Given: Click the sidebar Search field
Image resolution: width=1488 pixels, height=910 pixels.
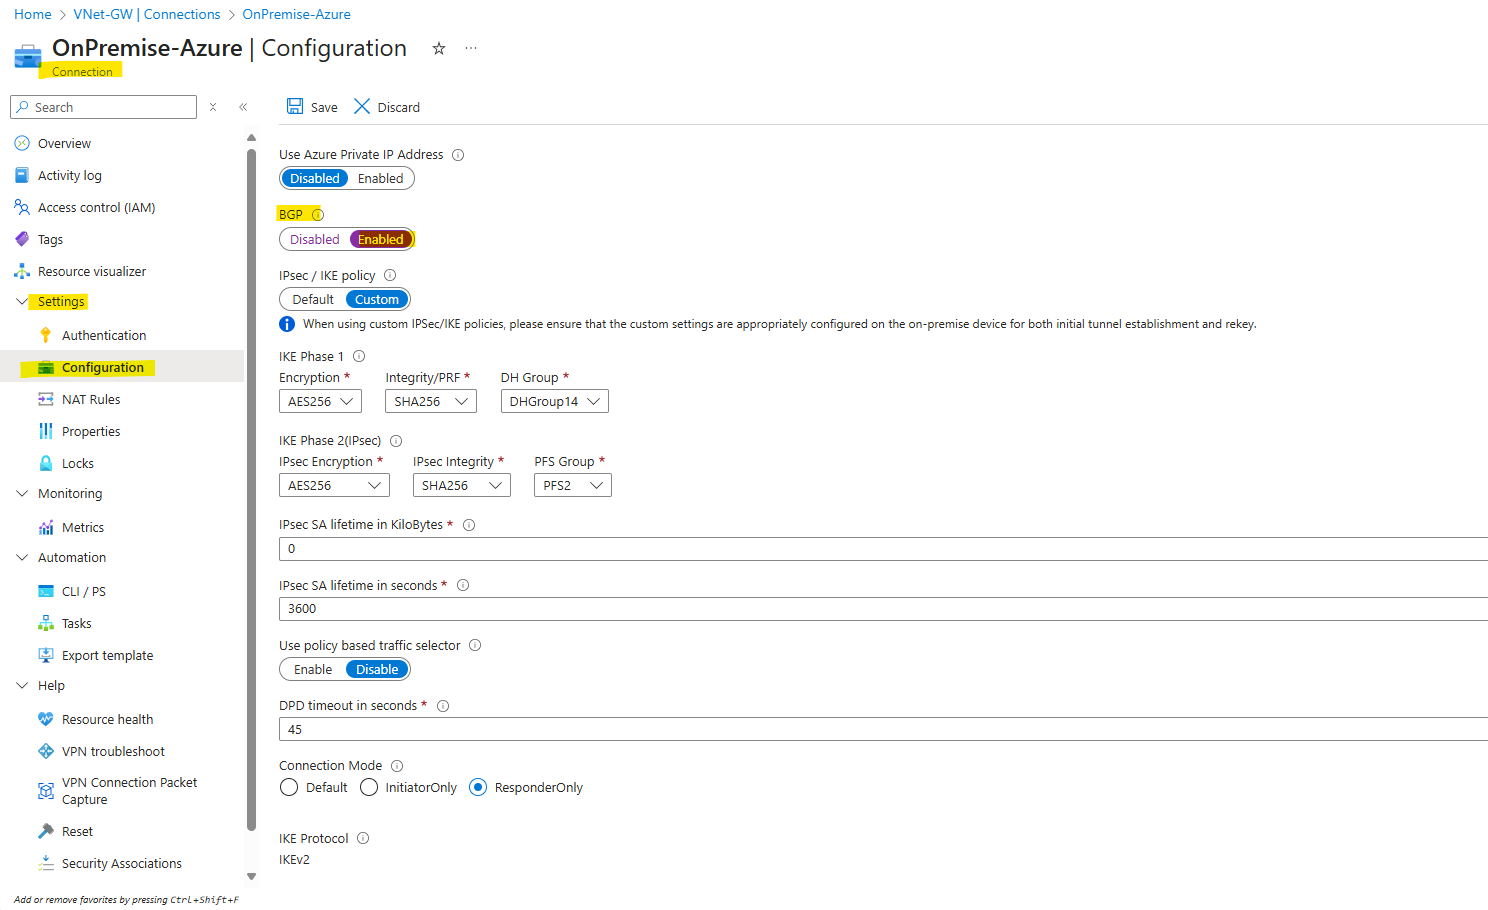Looking at the screenshot, I should [x=103, y=107].
